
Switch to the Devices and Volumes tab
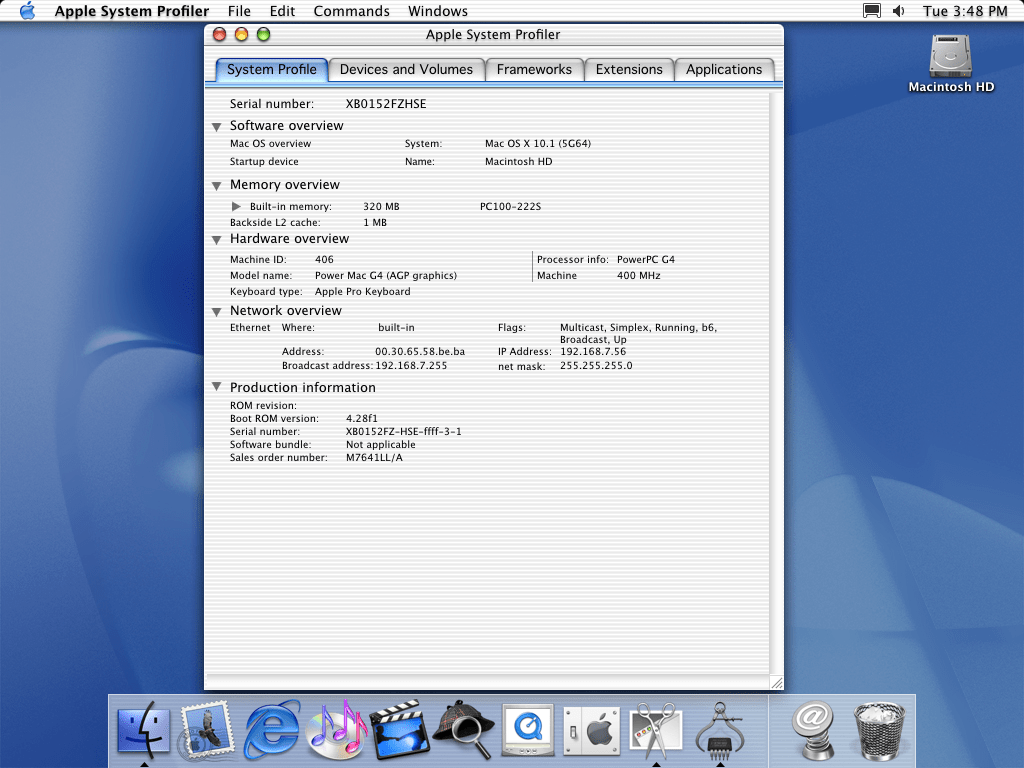(406, 69)
